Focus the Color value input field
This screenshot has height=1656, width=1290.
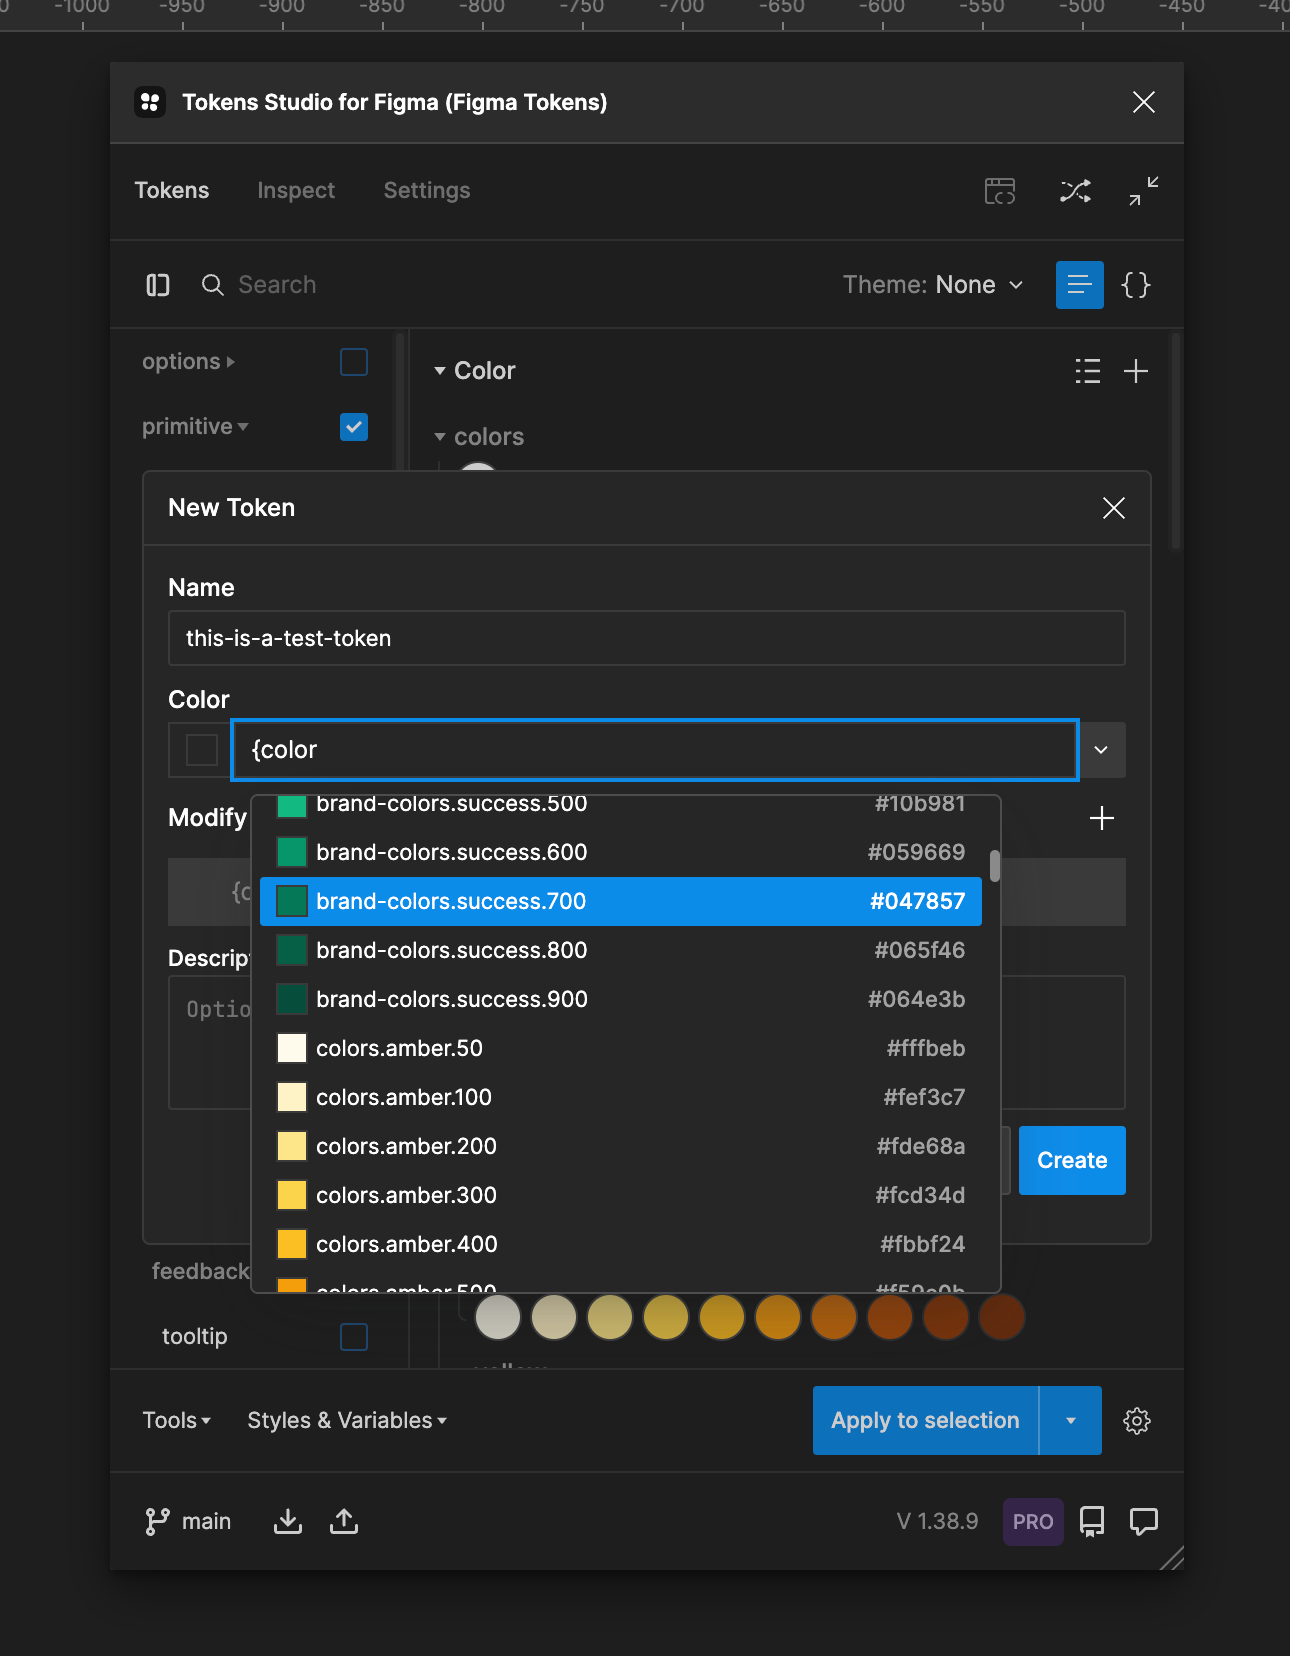click(x=655, y=750)
